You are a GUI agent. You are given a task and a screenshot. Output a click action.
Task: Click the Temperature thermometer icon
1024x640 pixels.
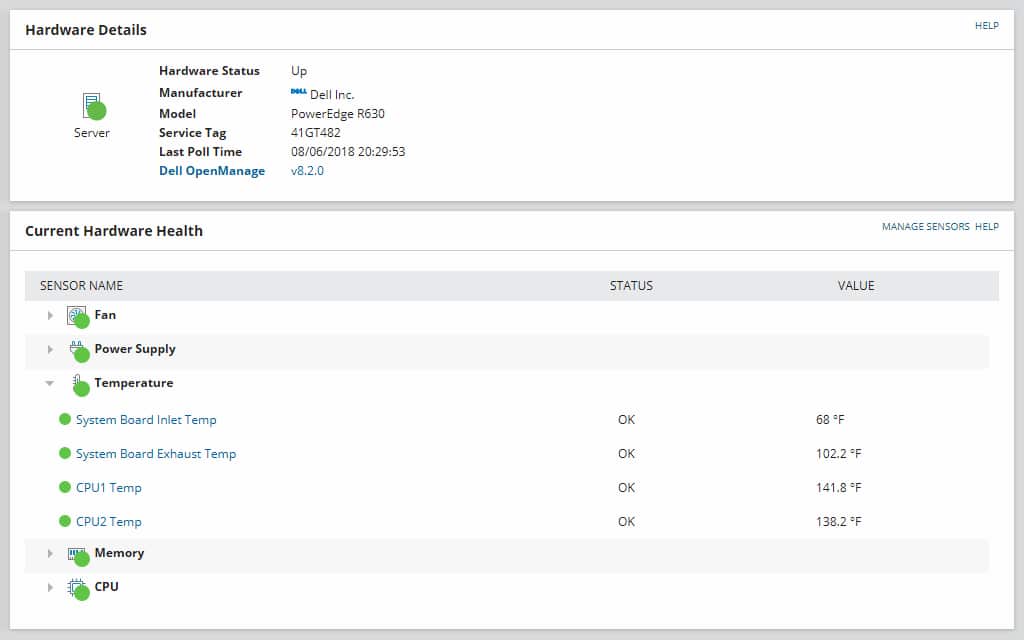click(x=80, y=381)
